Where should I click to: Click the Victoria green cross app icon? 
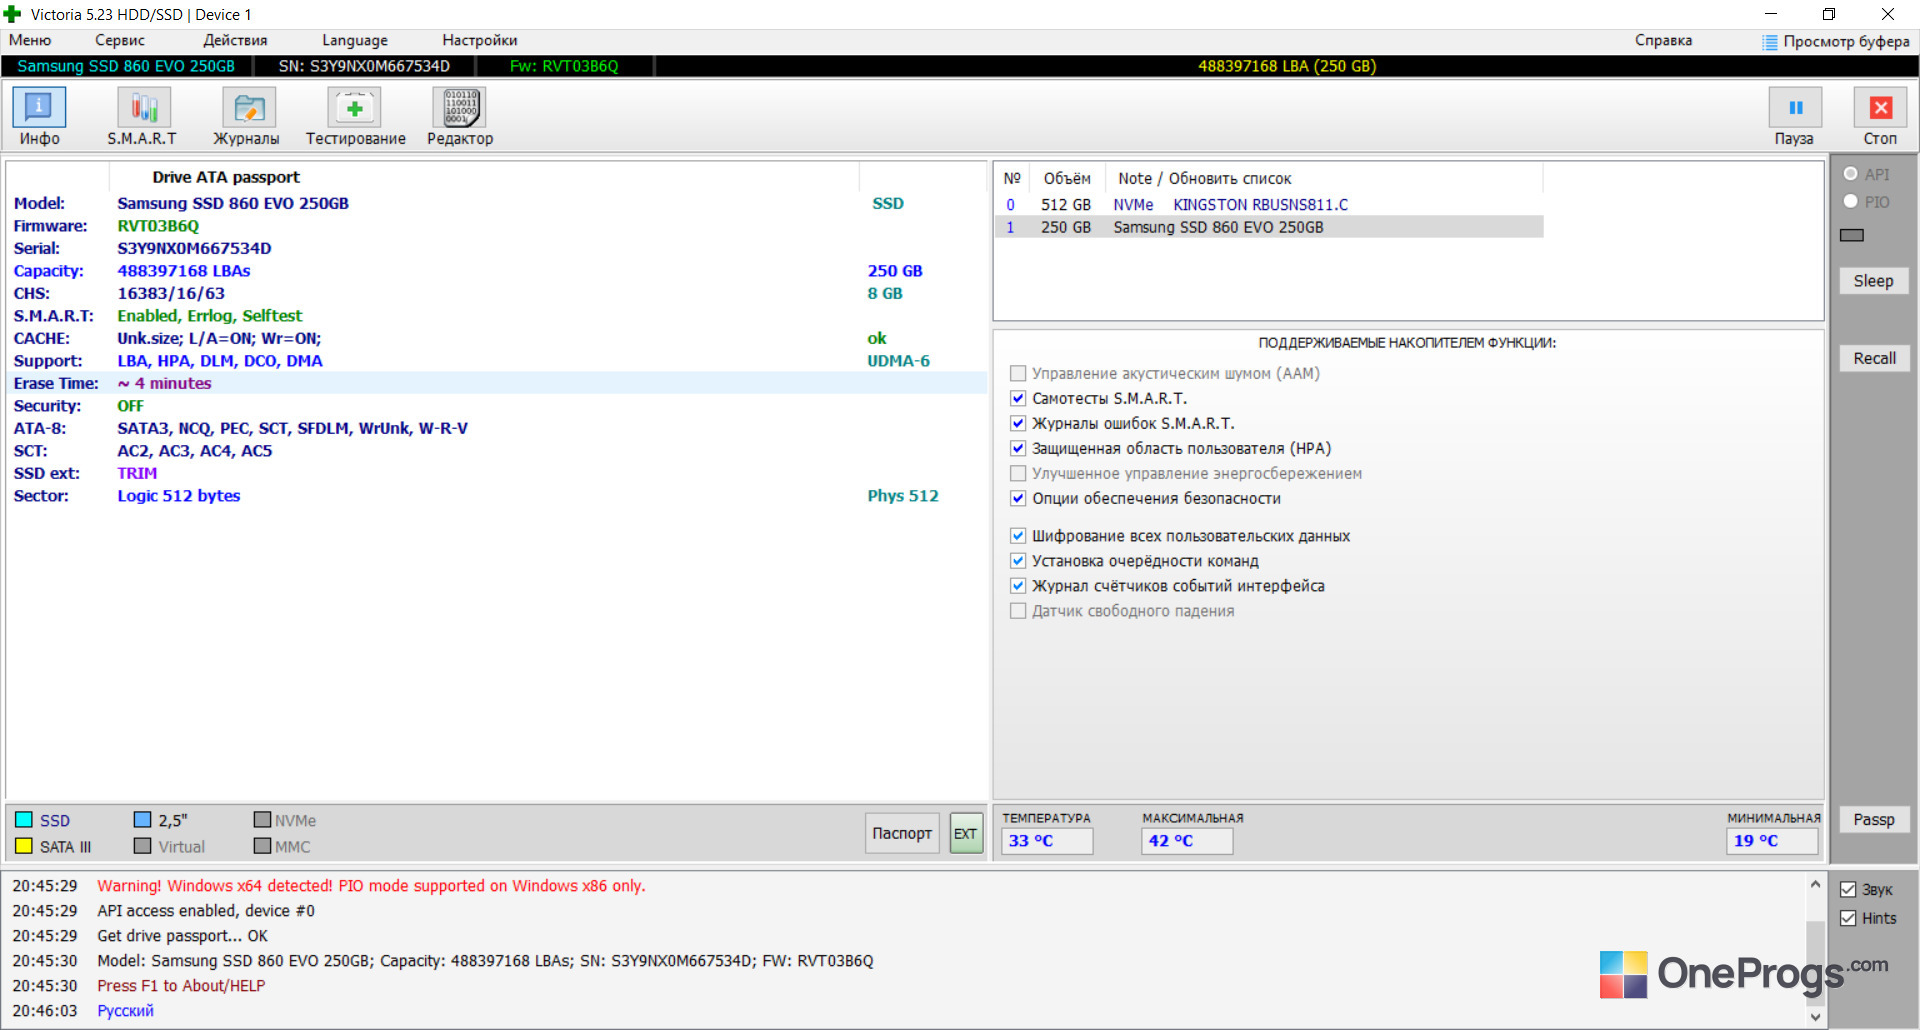tap(13, 14)
